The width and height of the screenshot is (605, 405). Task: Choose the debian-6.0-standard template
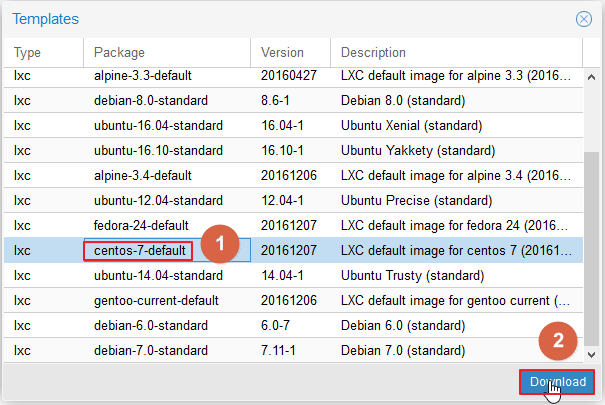point(293,326)
